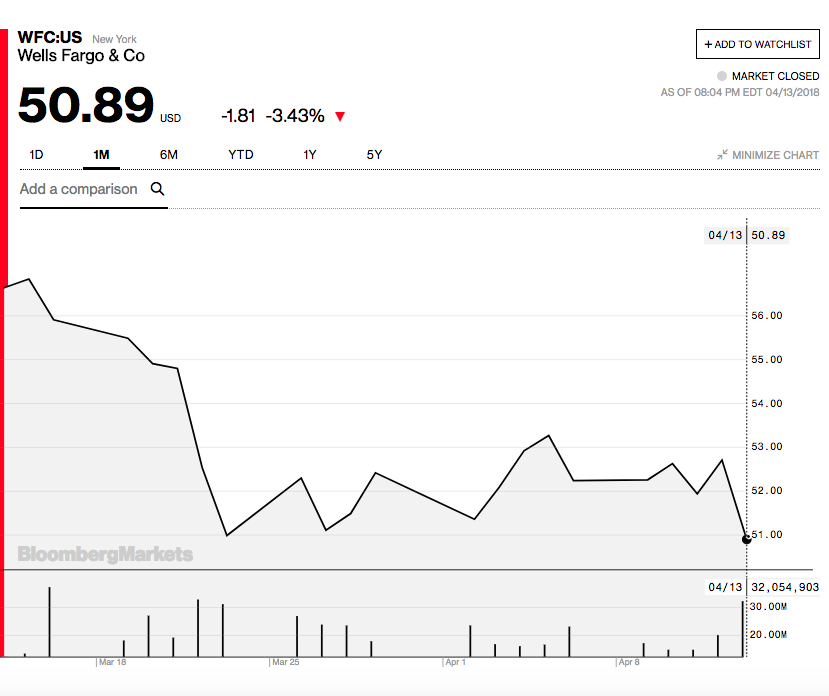This screenshot has height=696, width=829.
Task: Click the Mar 25 date axis label
Action: tap(285, 662)
